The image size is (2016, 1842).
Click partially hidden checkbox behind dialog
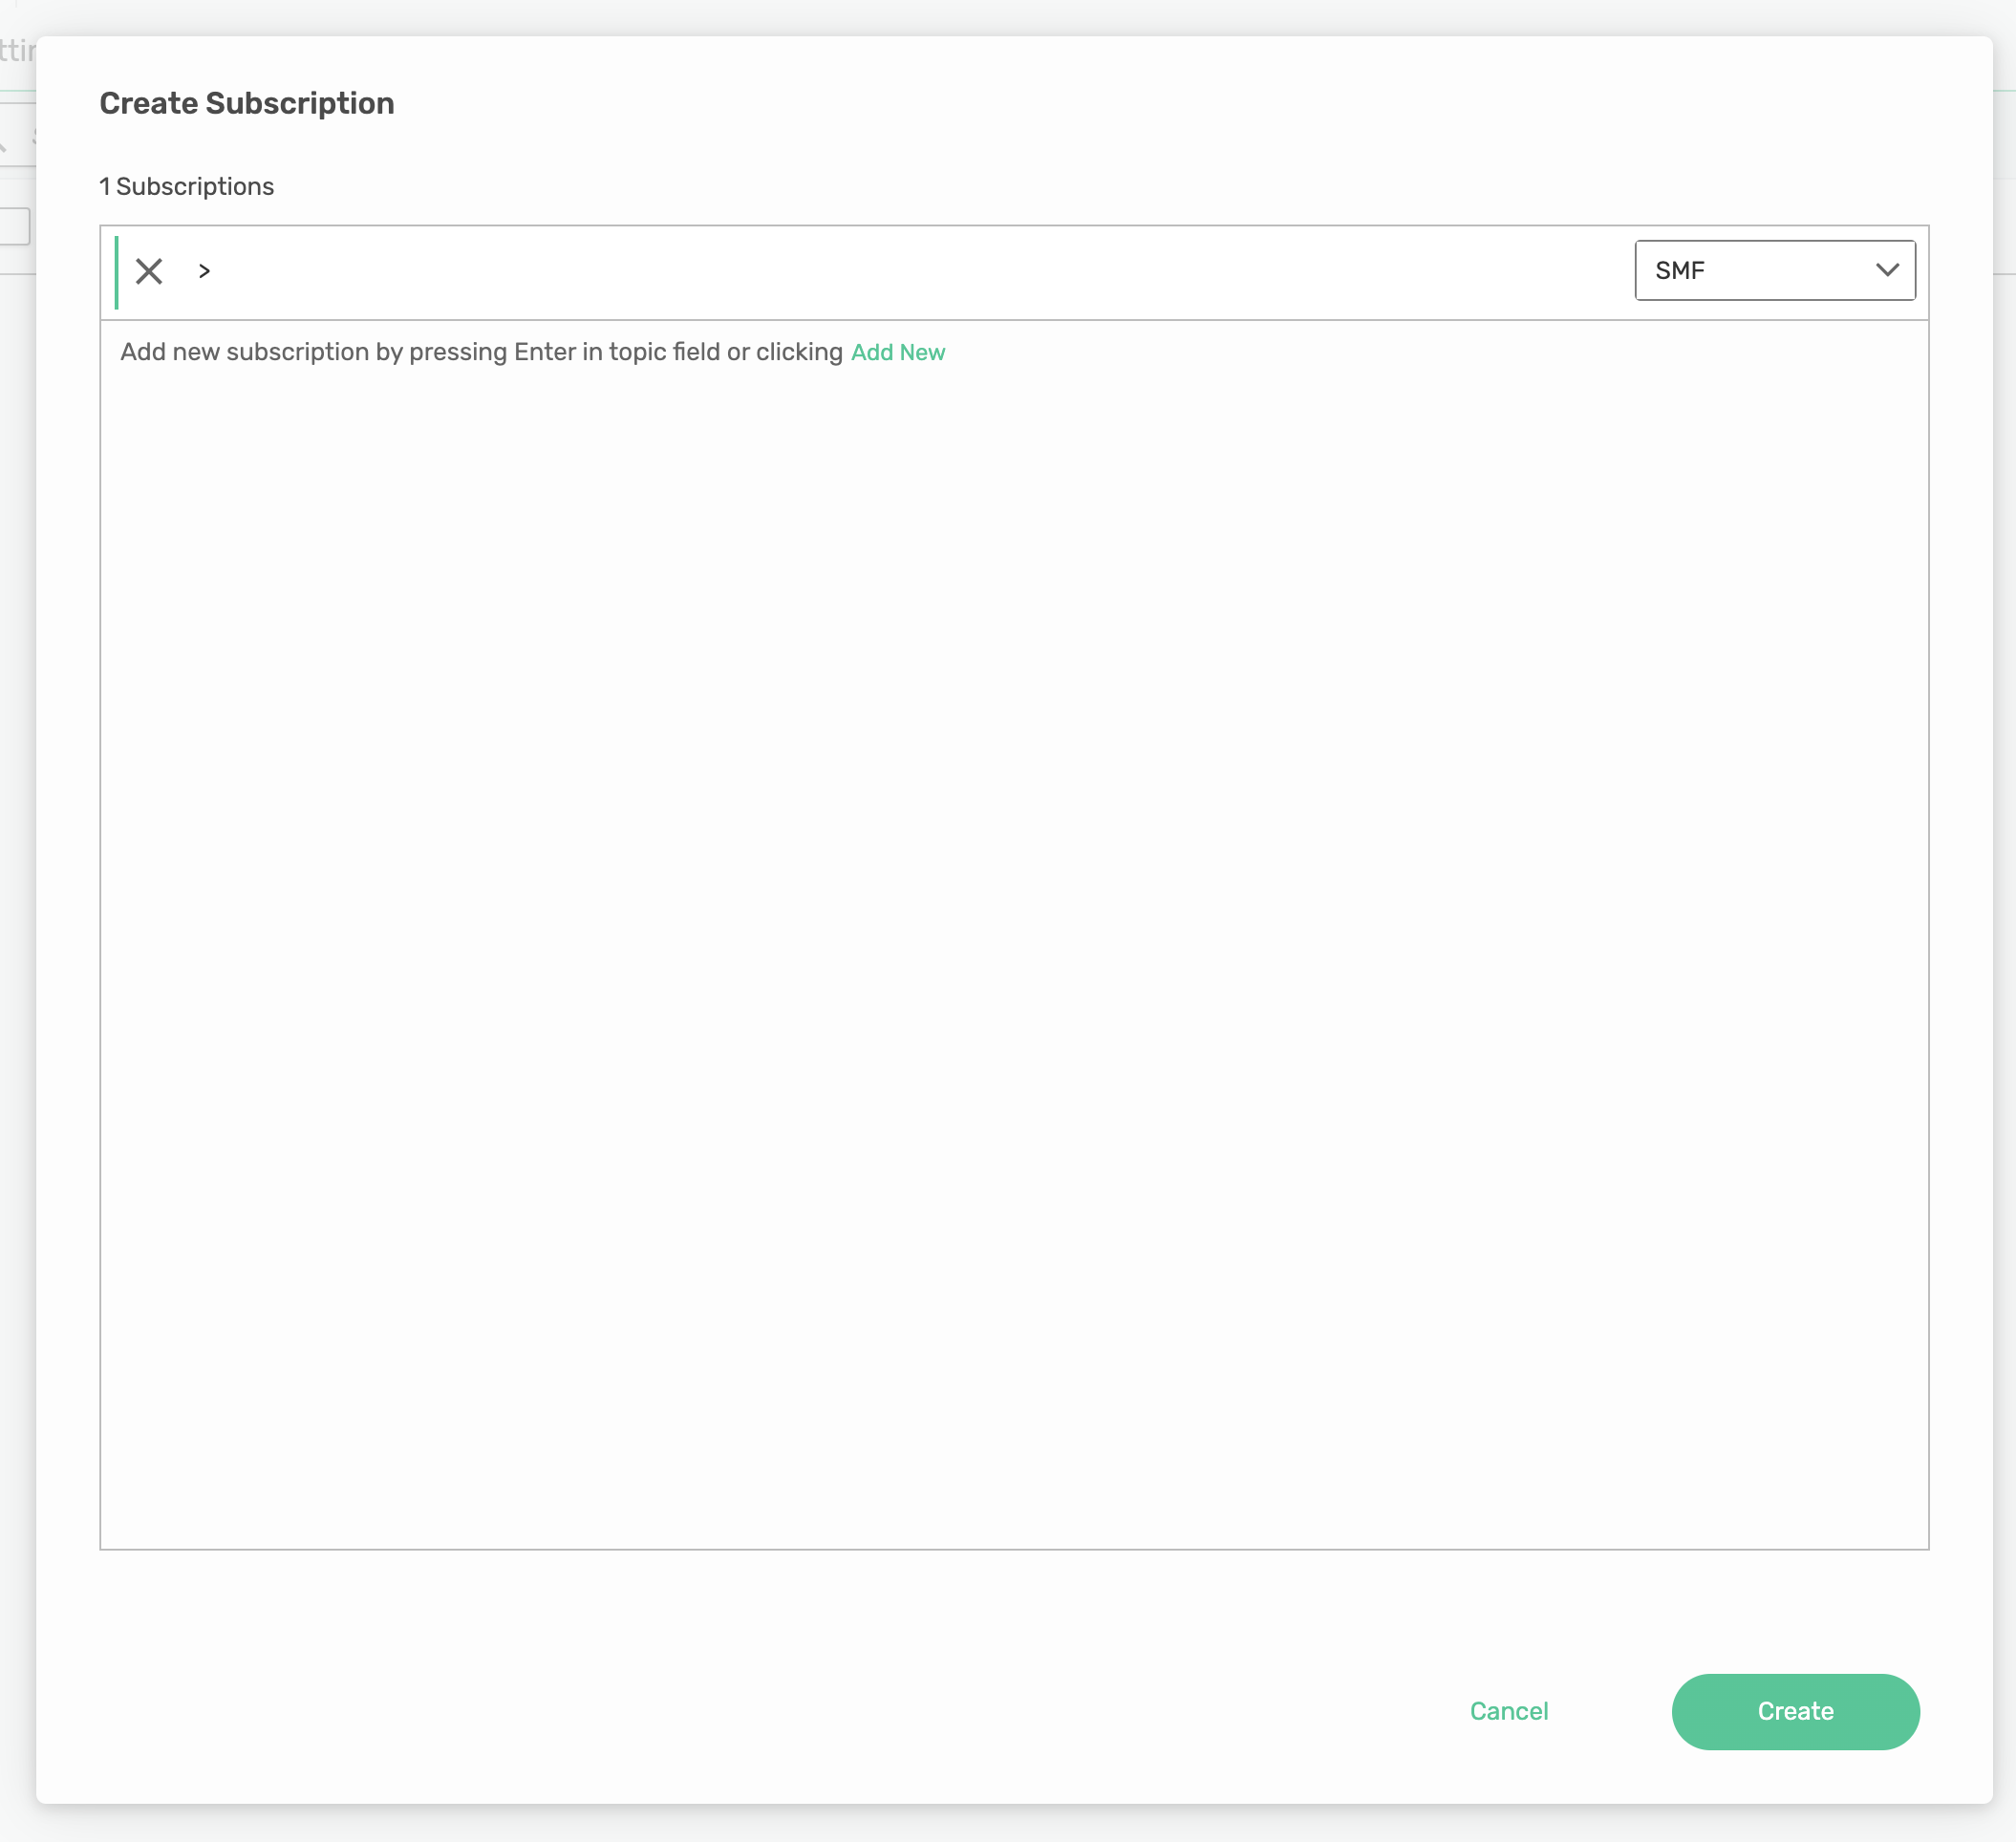click(14, 225)
